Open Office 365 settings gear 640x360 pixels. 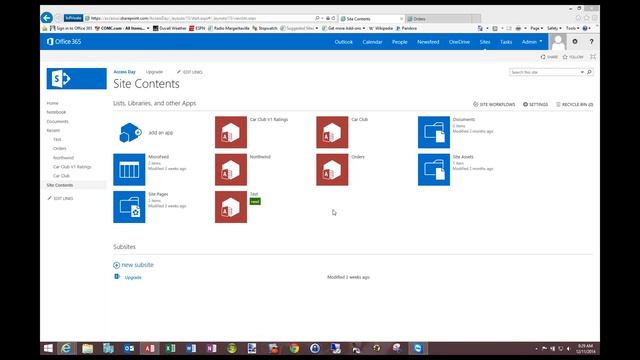[x=575, y=41]
